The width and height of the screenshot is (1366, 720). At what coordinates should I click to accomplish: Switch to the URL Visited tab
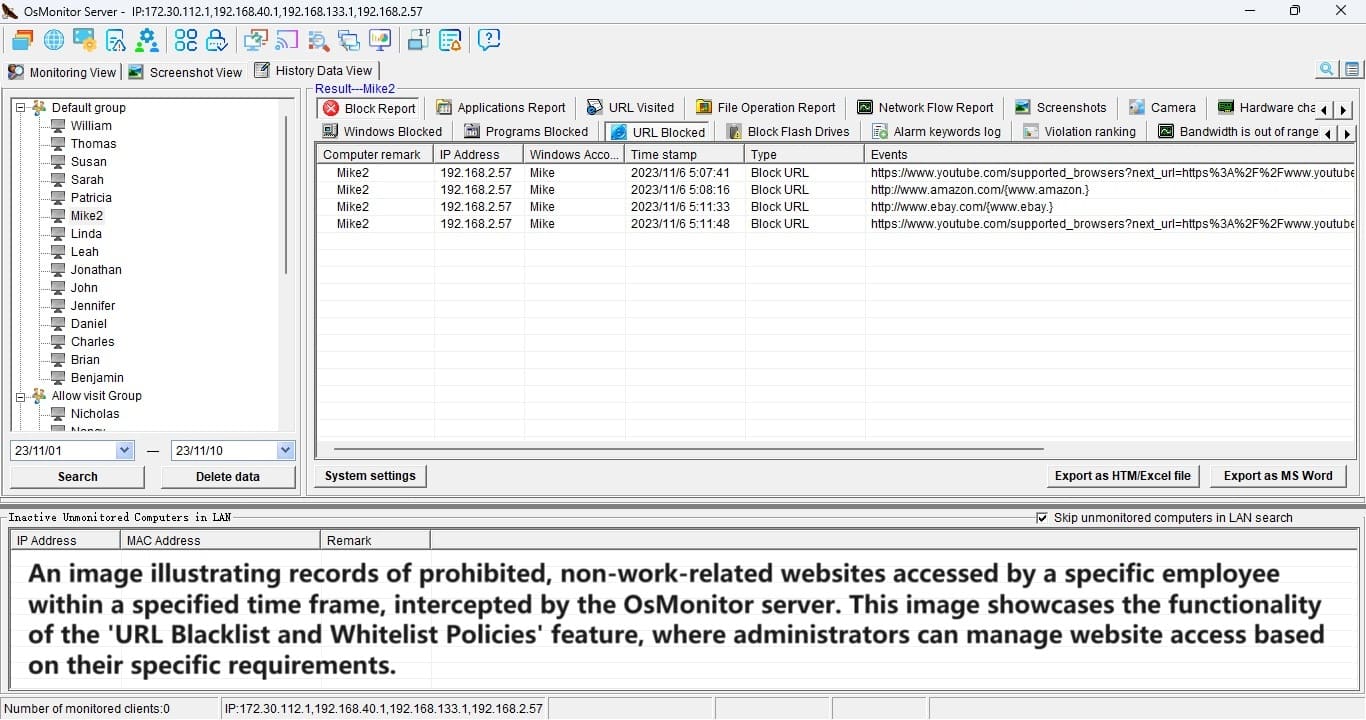630,107
